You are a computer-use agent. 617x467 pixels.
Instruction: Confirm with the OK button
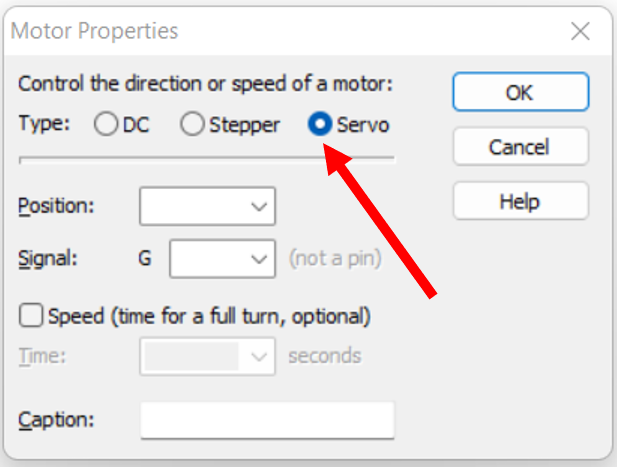[521, 92]
